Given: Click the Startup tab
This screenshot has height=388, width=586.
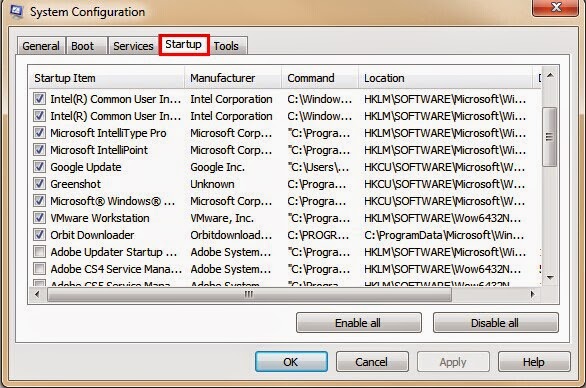Looking at the screenshot, I should [183, 44].
